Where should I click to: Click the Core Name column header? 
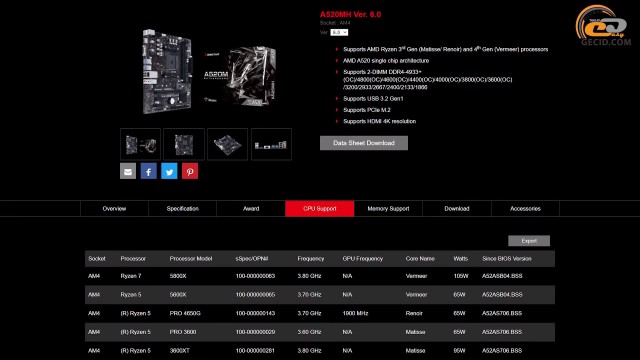click(x=420, y=259)
